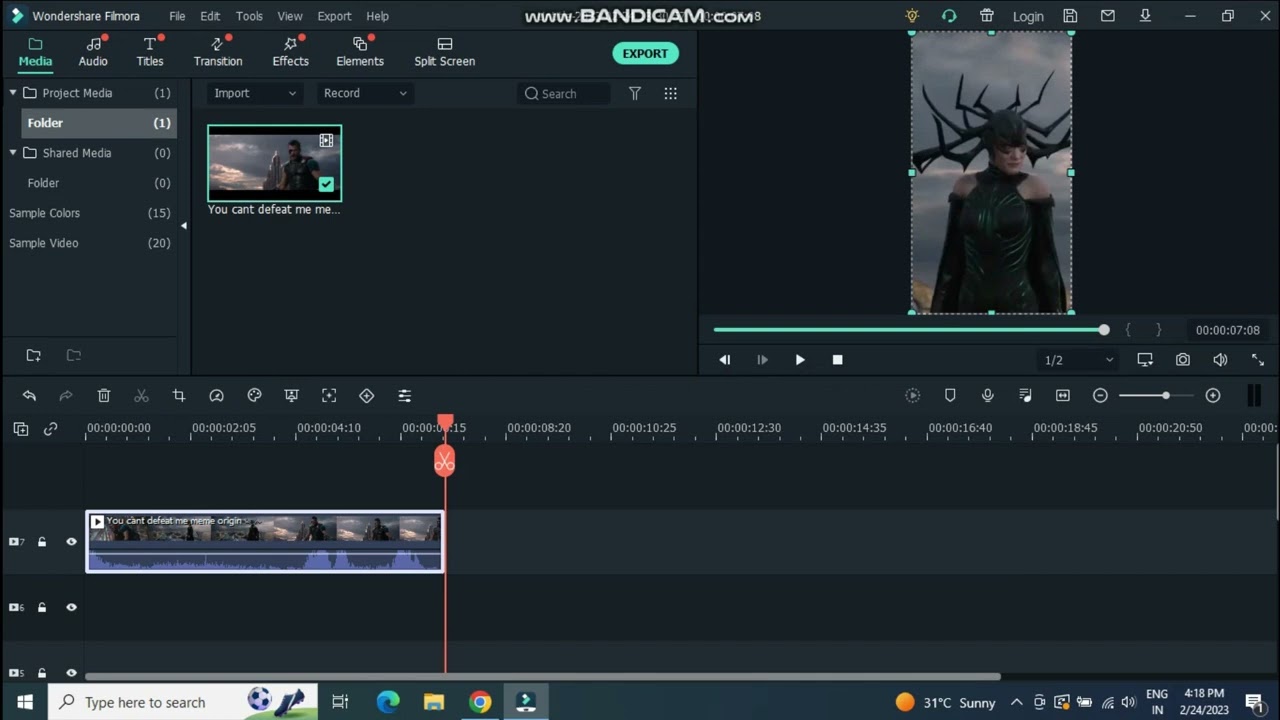Select the crop tool in timeline toolbar
The width and height of the screenshot is (1280, 720).
(x=179, y=396)
